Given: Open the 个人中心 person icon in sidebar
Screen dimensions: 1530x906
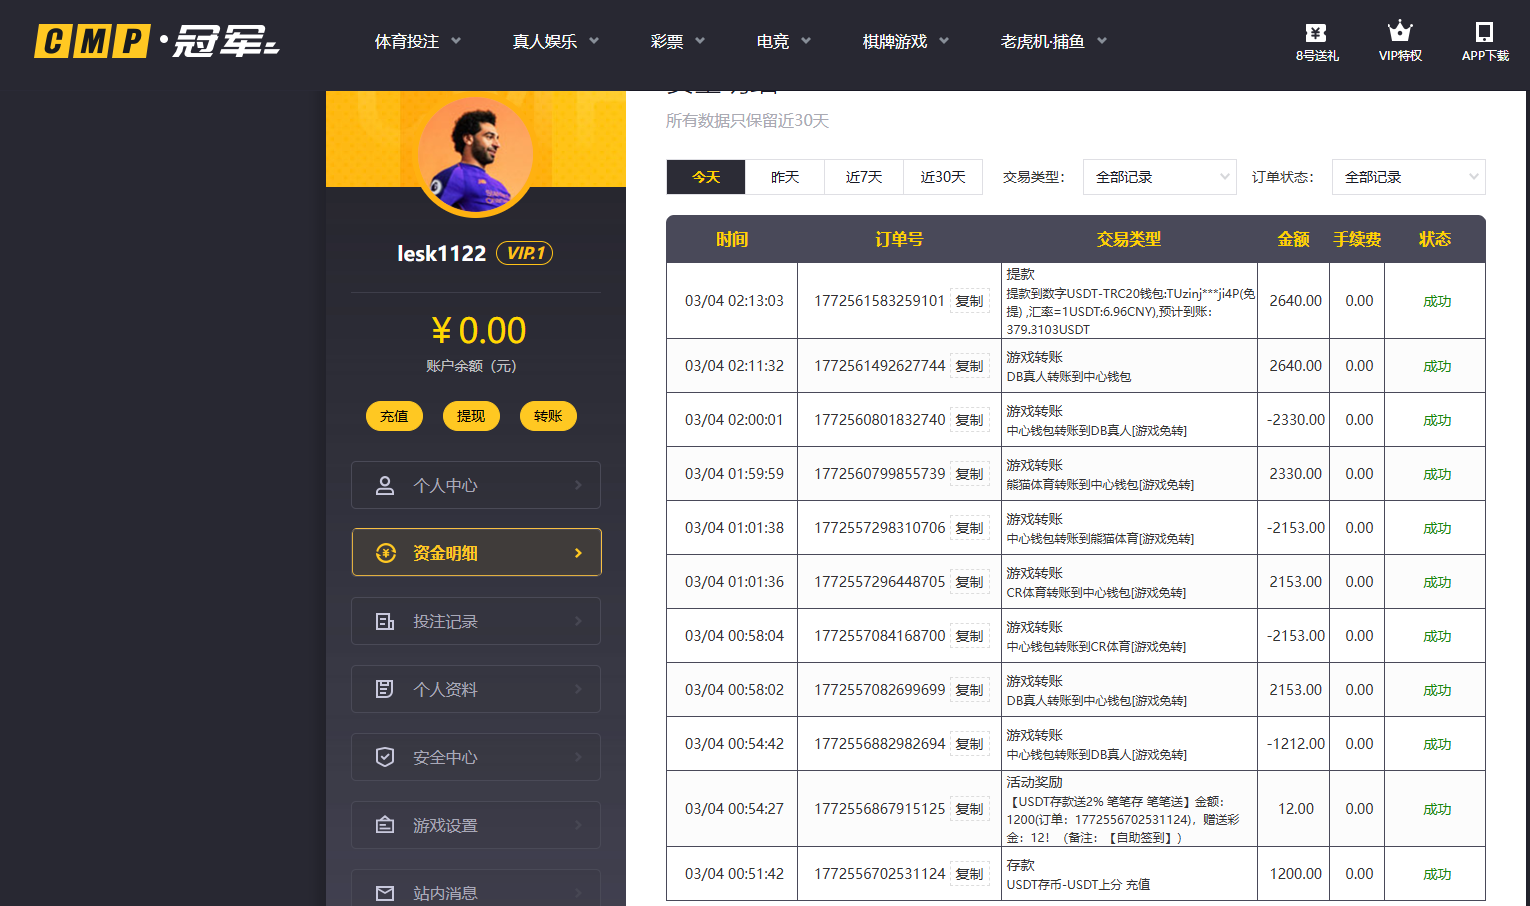Looking at the screenshot, I should 386,485.
